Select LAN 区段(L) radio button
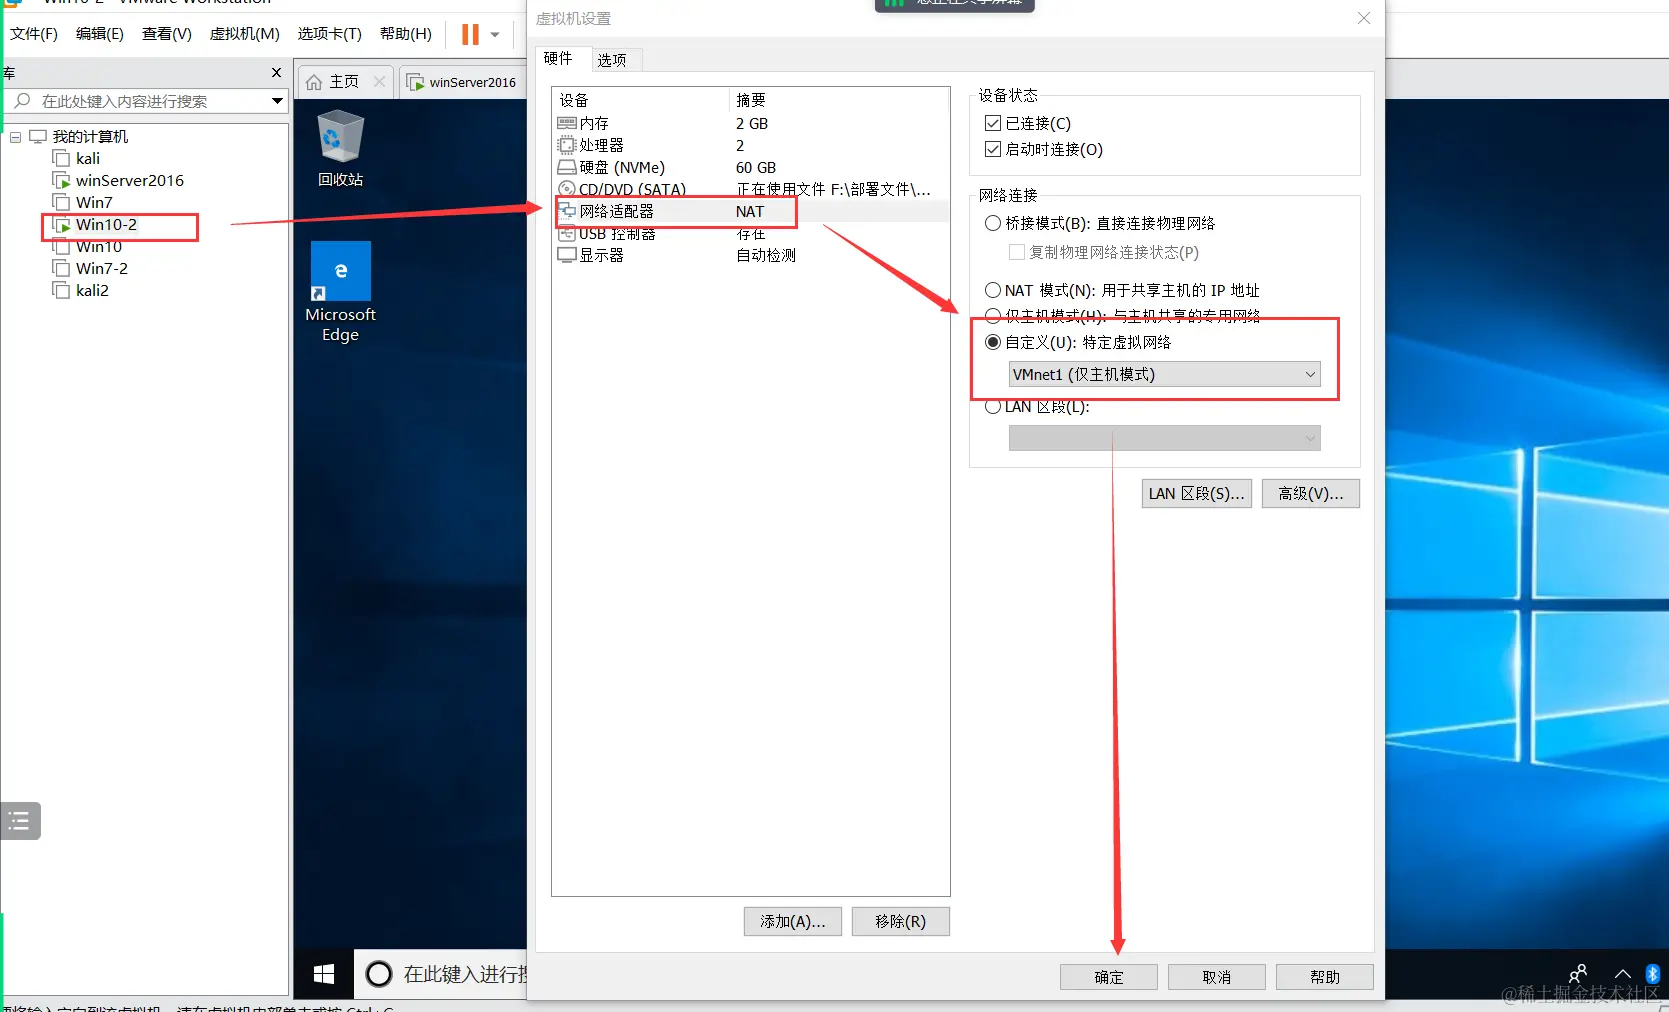The width and height of the screenshot is (1669, 1012). pos(993,407)
